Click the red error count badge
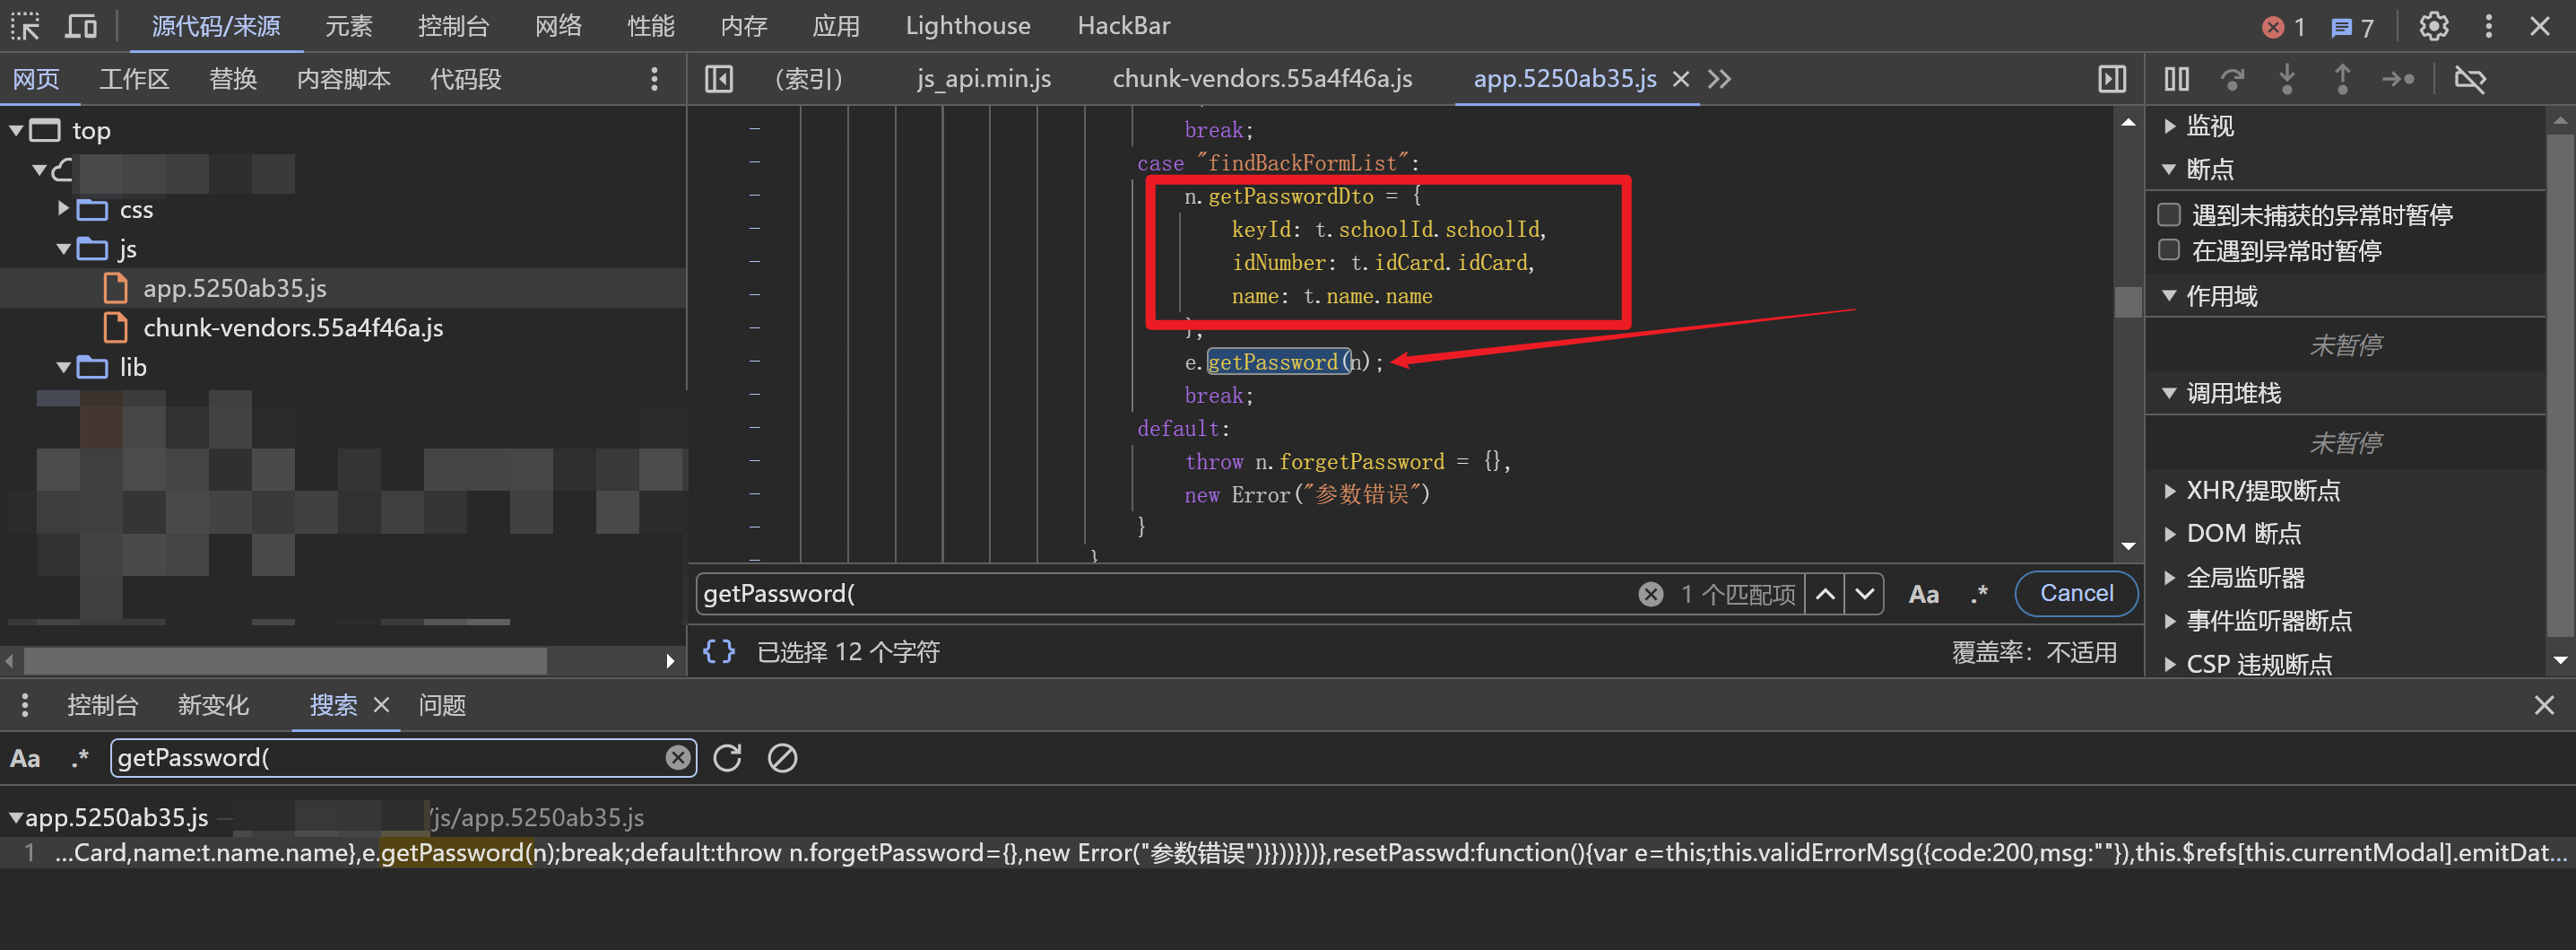This screenshot has width=2576, height=950. pos(2283,27)
